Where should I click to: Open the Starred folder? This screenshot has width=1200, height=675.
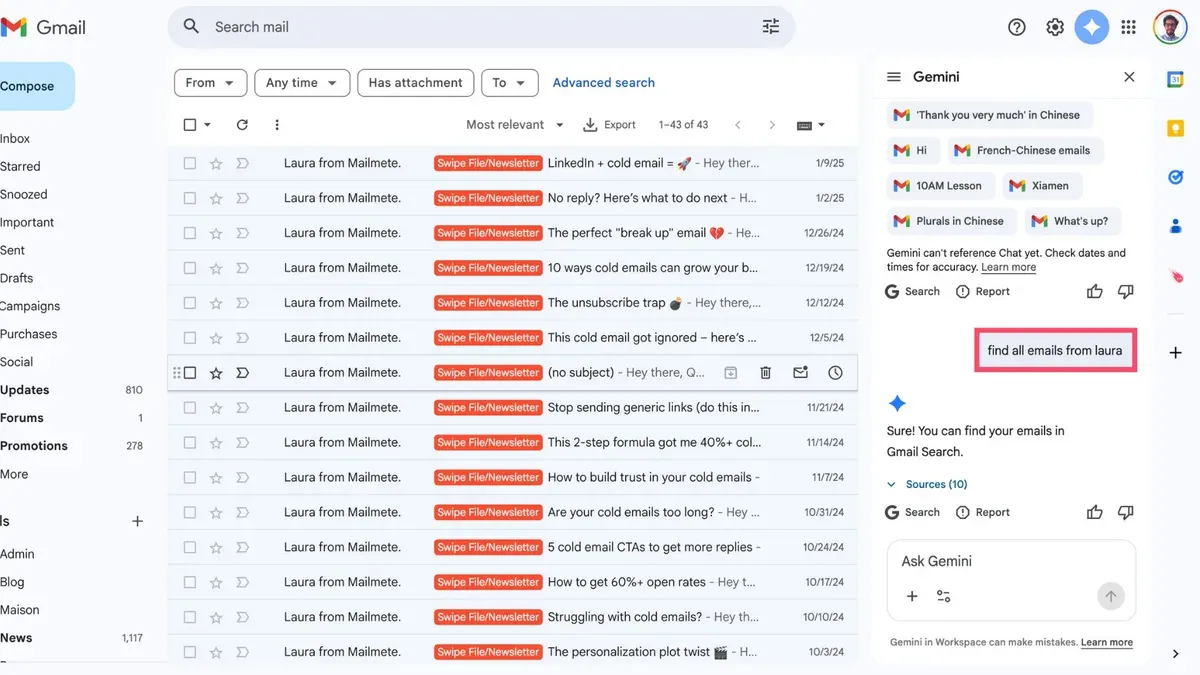click(x=20, y=166)
